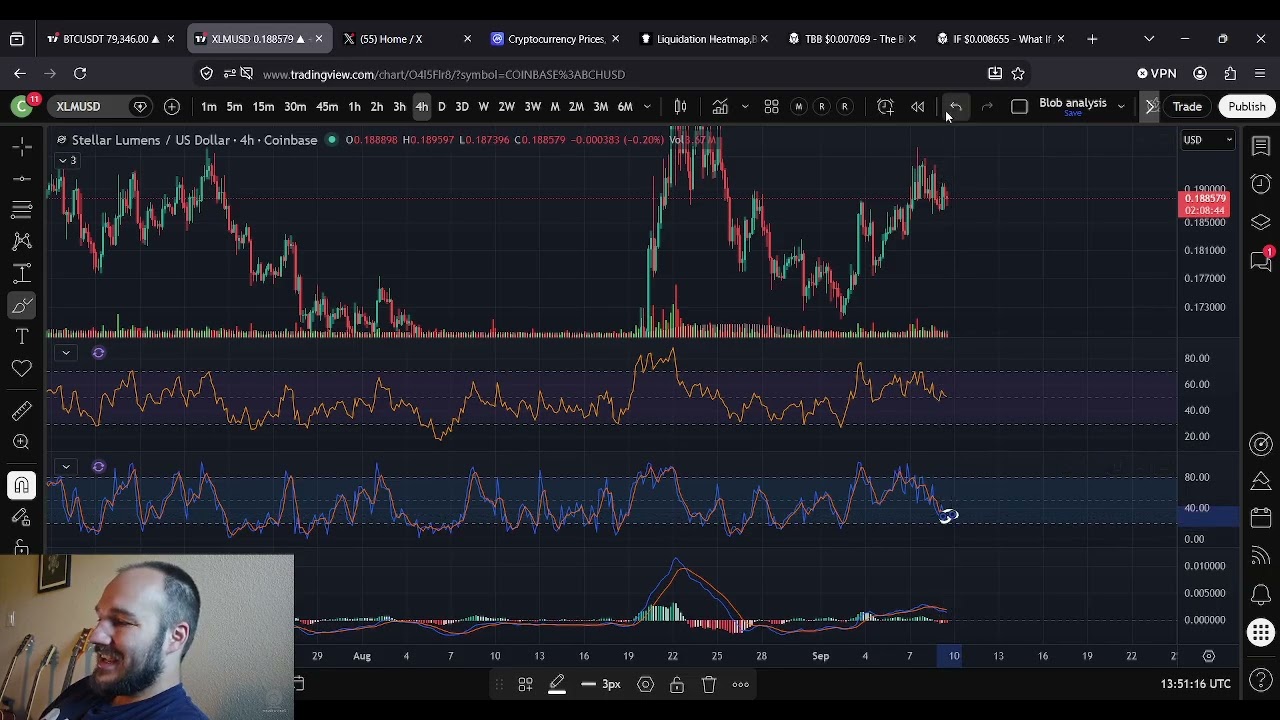The height and width of the screenshot is (720, 1280).
Task: Open the watchlist panel in right sidebar
Action: 1260,147
